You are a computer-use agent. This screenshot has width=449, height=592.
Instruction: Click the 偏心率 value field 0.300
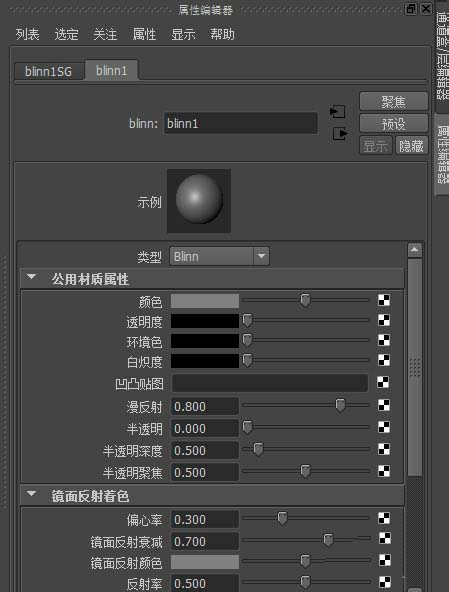pyautogui.click(x=205, y=520)
